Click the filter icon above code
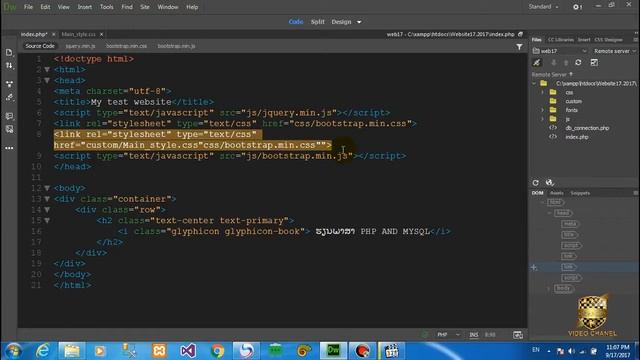This screenshot has height=360, width=640. [519, 47]
